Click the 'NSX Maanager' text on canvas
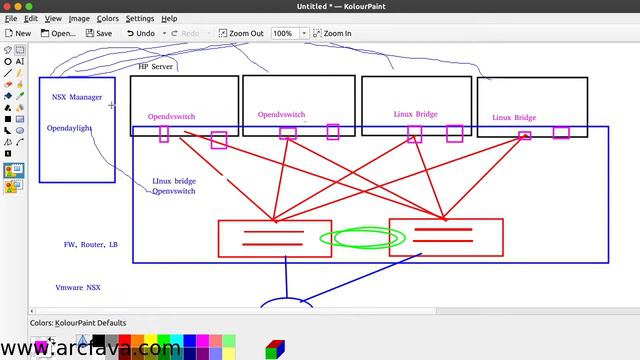 (x=77, y=97)
